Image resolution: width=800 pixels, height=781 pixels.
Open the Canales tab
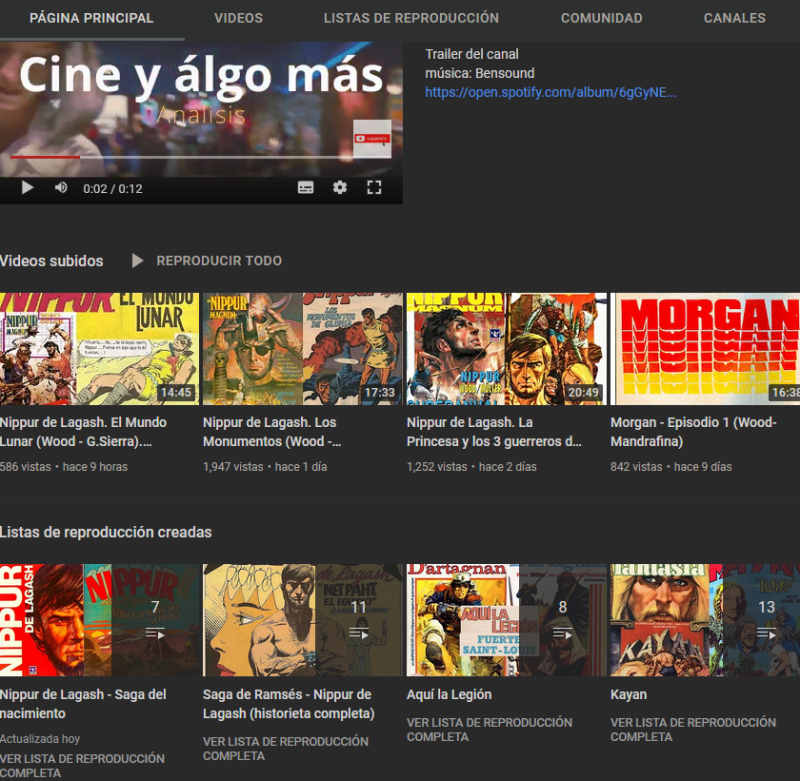click(x=735, y=18)
